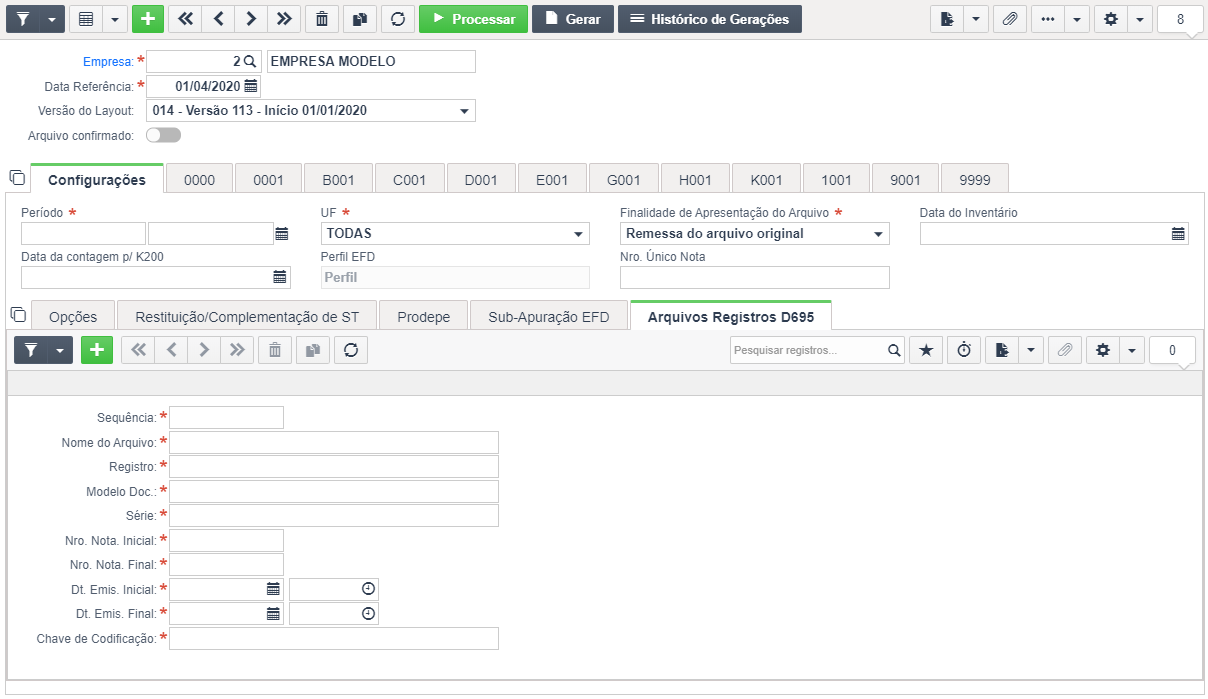Expand top export options dropdown
Screen dimensions: 1208x699
pyautogui.click(x=976, y=19)
